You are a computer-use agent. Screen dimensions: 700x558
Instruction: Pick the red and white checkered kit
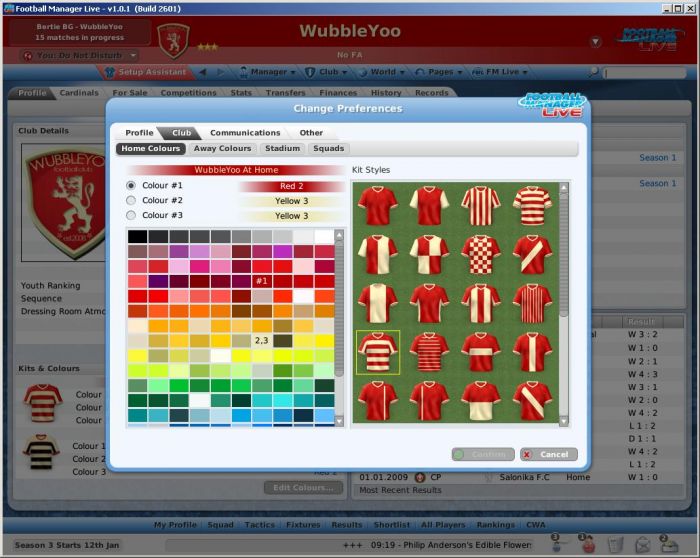point(482,255)
